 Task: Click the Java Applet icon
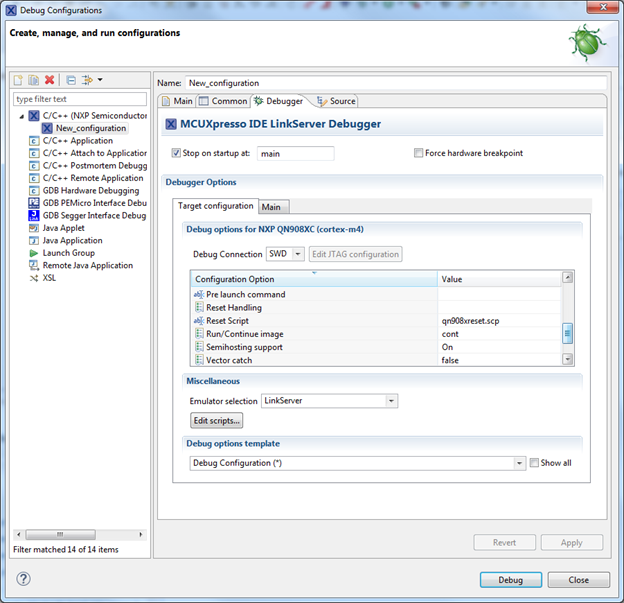pos(34,228)
